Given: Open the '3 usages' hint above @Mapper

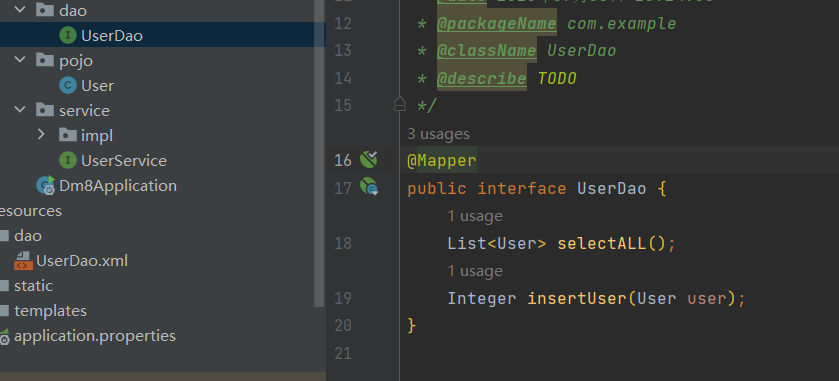Looking at the screenshot, I should [438, 134].
